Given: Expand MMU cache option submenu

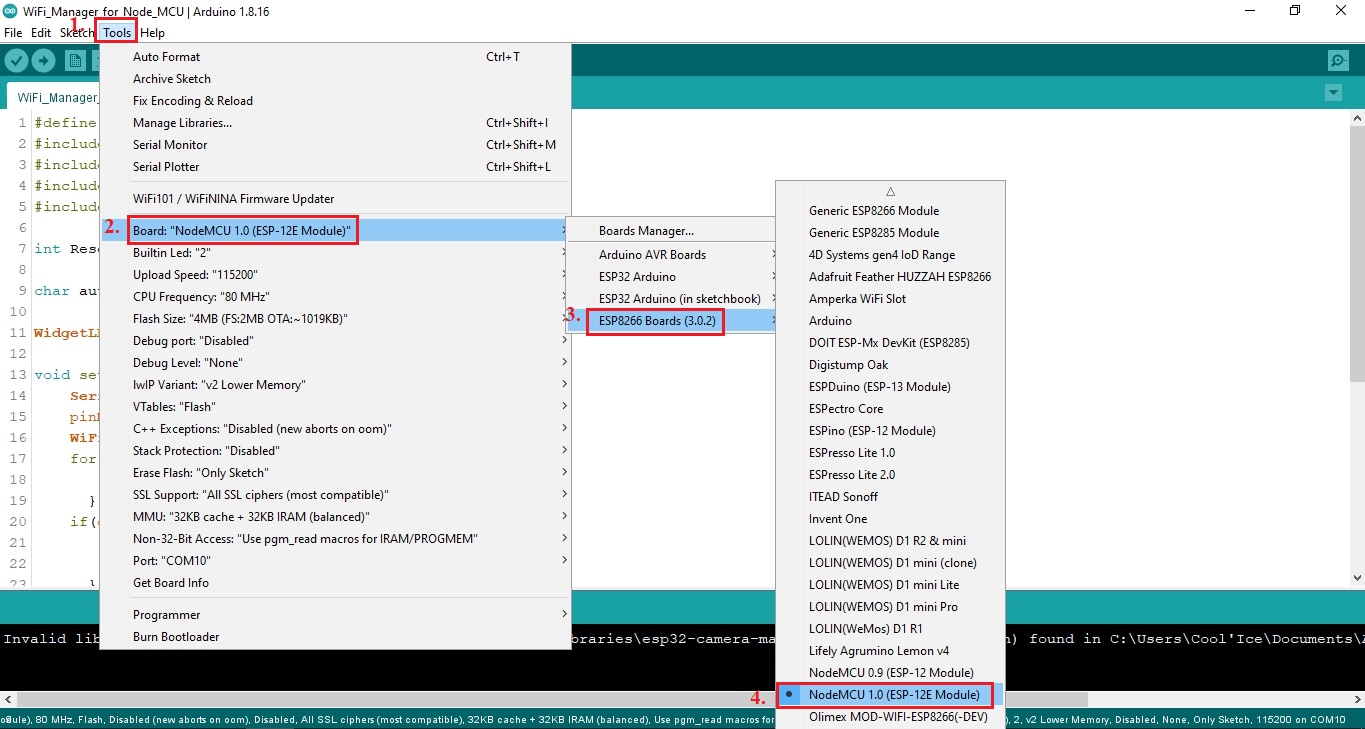Looking at the screenshot, I should coord(336,517).
